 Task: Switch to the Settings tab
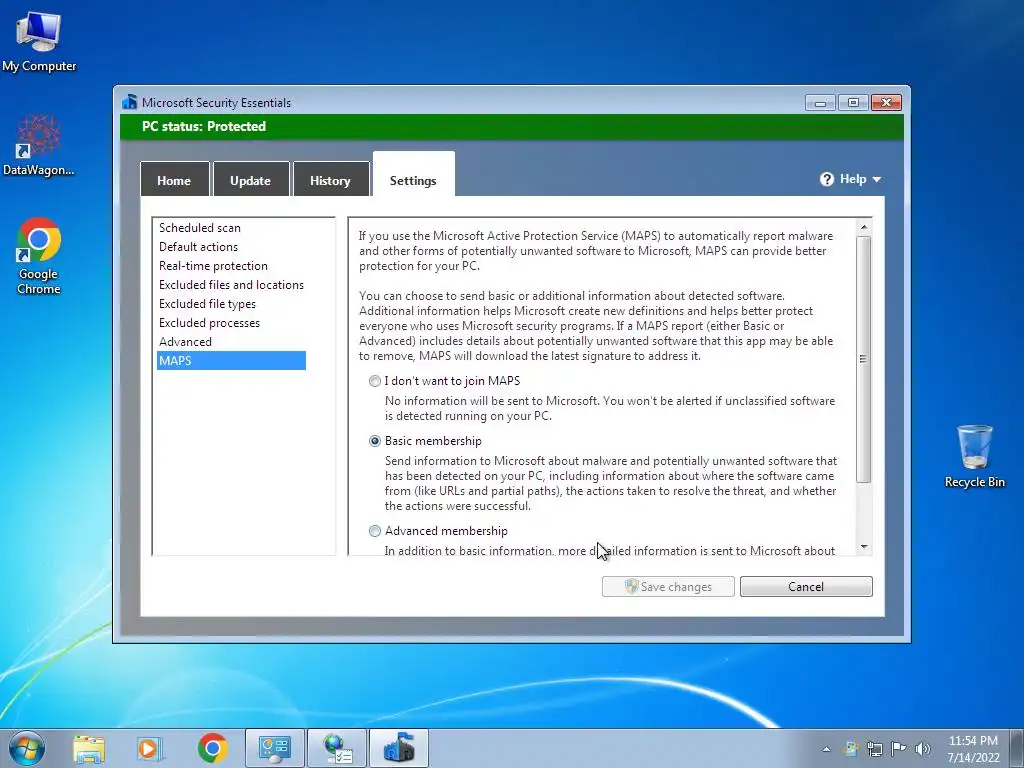pyautogui.click(x=413, y=175)
